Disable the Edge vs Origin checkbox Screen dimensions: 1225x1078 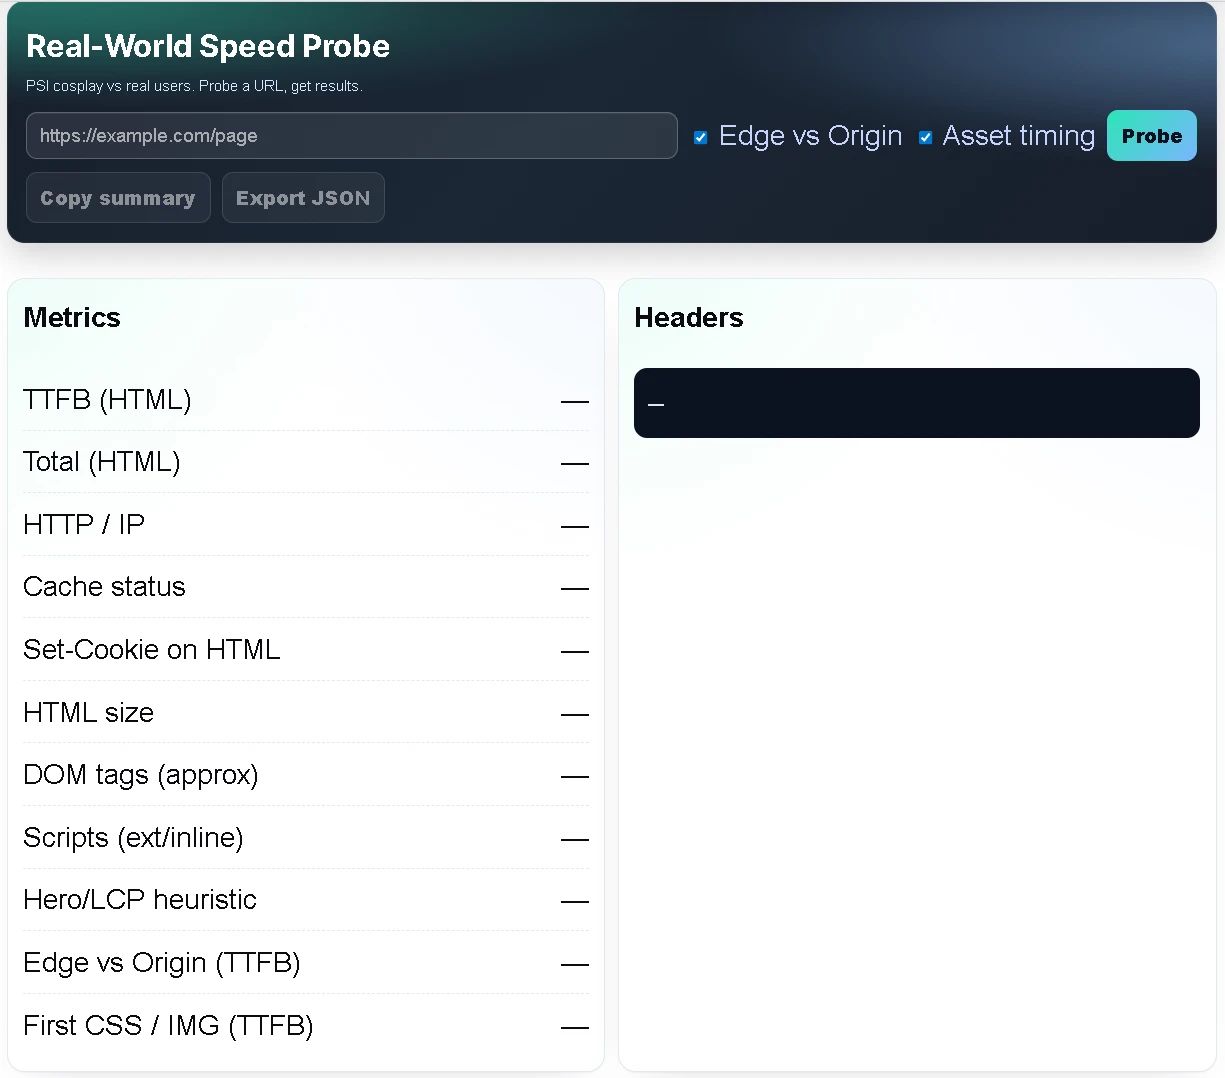click(x=700, y=137)
